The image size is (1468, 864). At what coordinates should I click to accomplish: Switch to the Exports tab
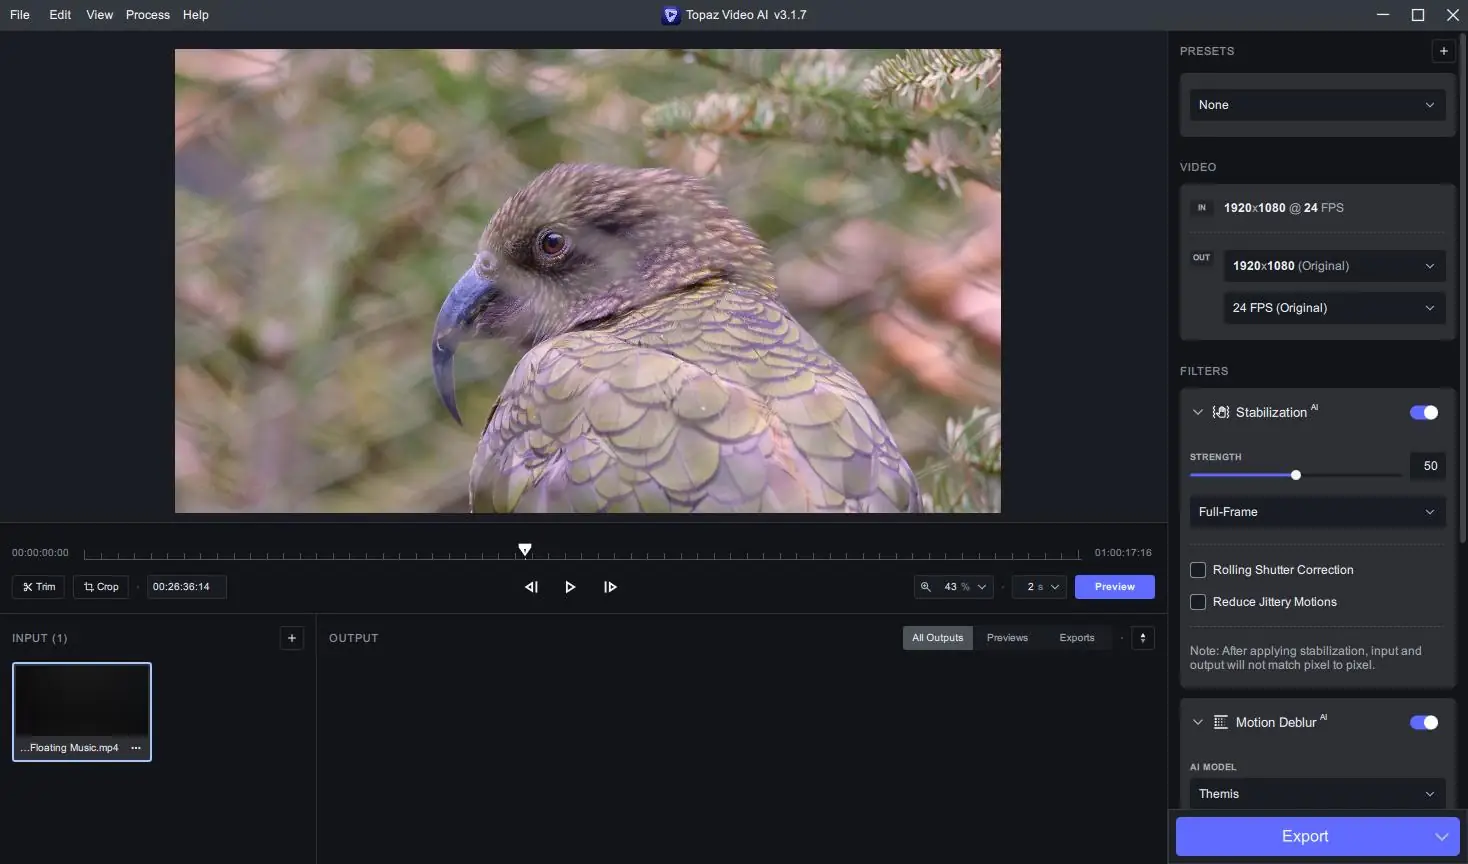tap(1077, 638)
